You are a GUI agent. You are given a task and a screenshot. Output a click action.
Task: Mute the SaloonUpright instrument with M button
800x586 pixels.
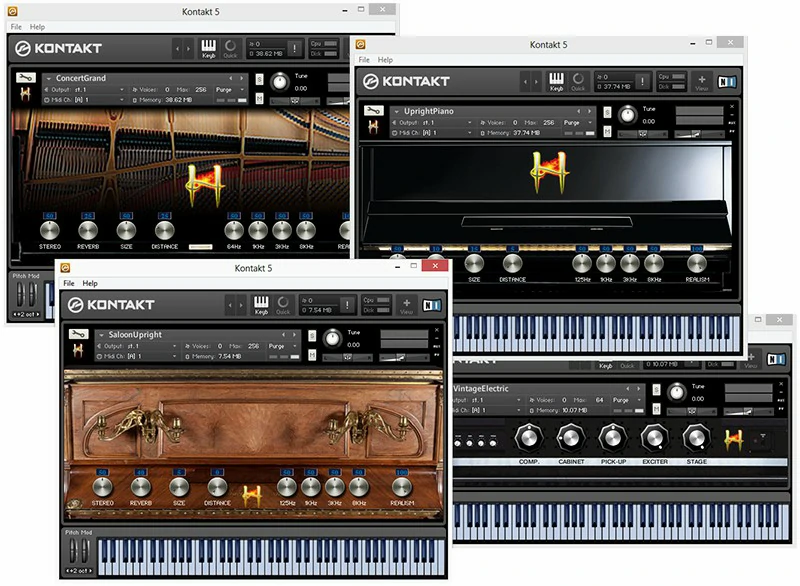(x=312, y=355)
